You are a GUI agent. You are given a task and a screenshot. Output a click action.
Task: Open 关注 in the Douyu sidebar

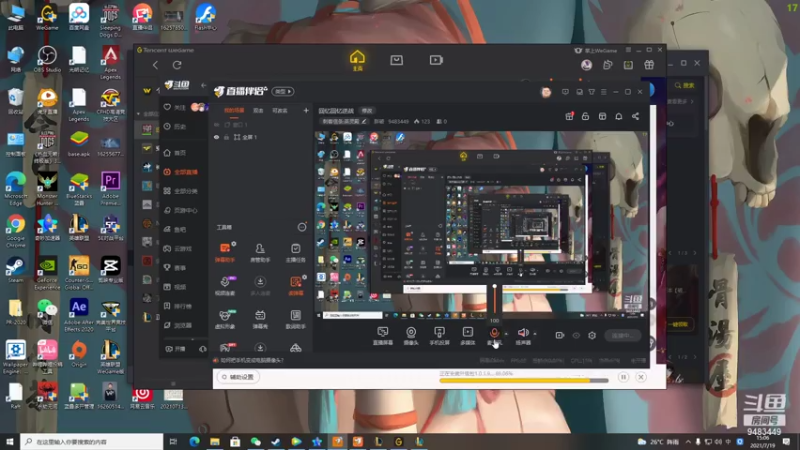pos(175,107)
